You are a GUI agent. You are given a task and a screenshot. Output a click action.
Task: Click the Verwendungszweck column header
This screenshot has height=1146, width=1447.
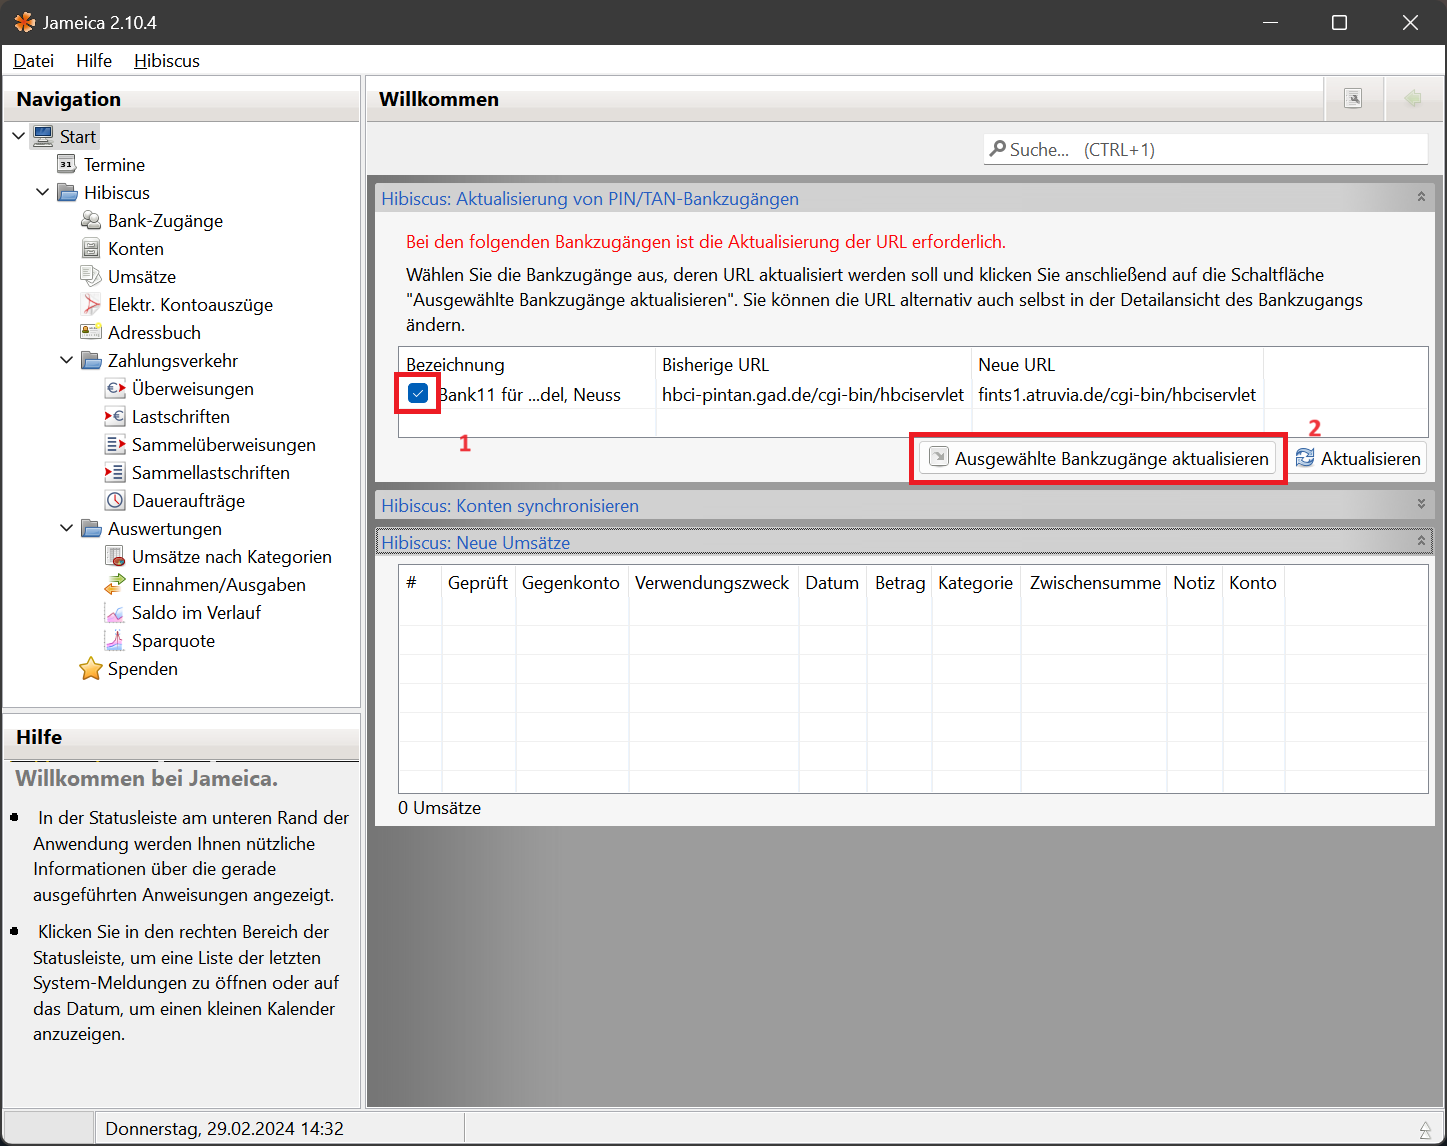[x=712, y=582]
